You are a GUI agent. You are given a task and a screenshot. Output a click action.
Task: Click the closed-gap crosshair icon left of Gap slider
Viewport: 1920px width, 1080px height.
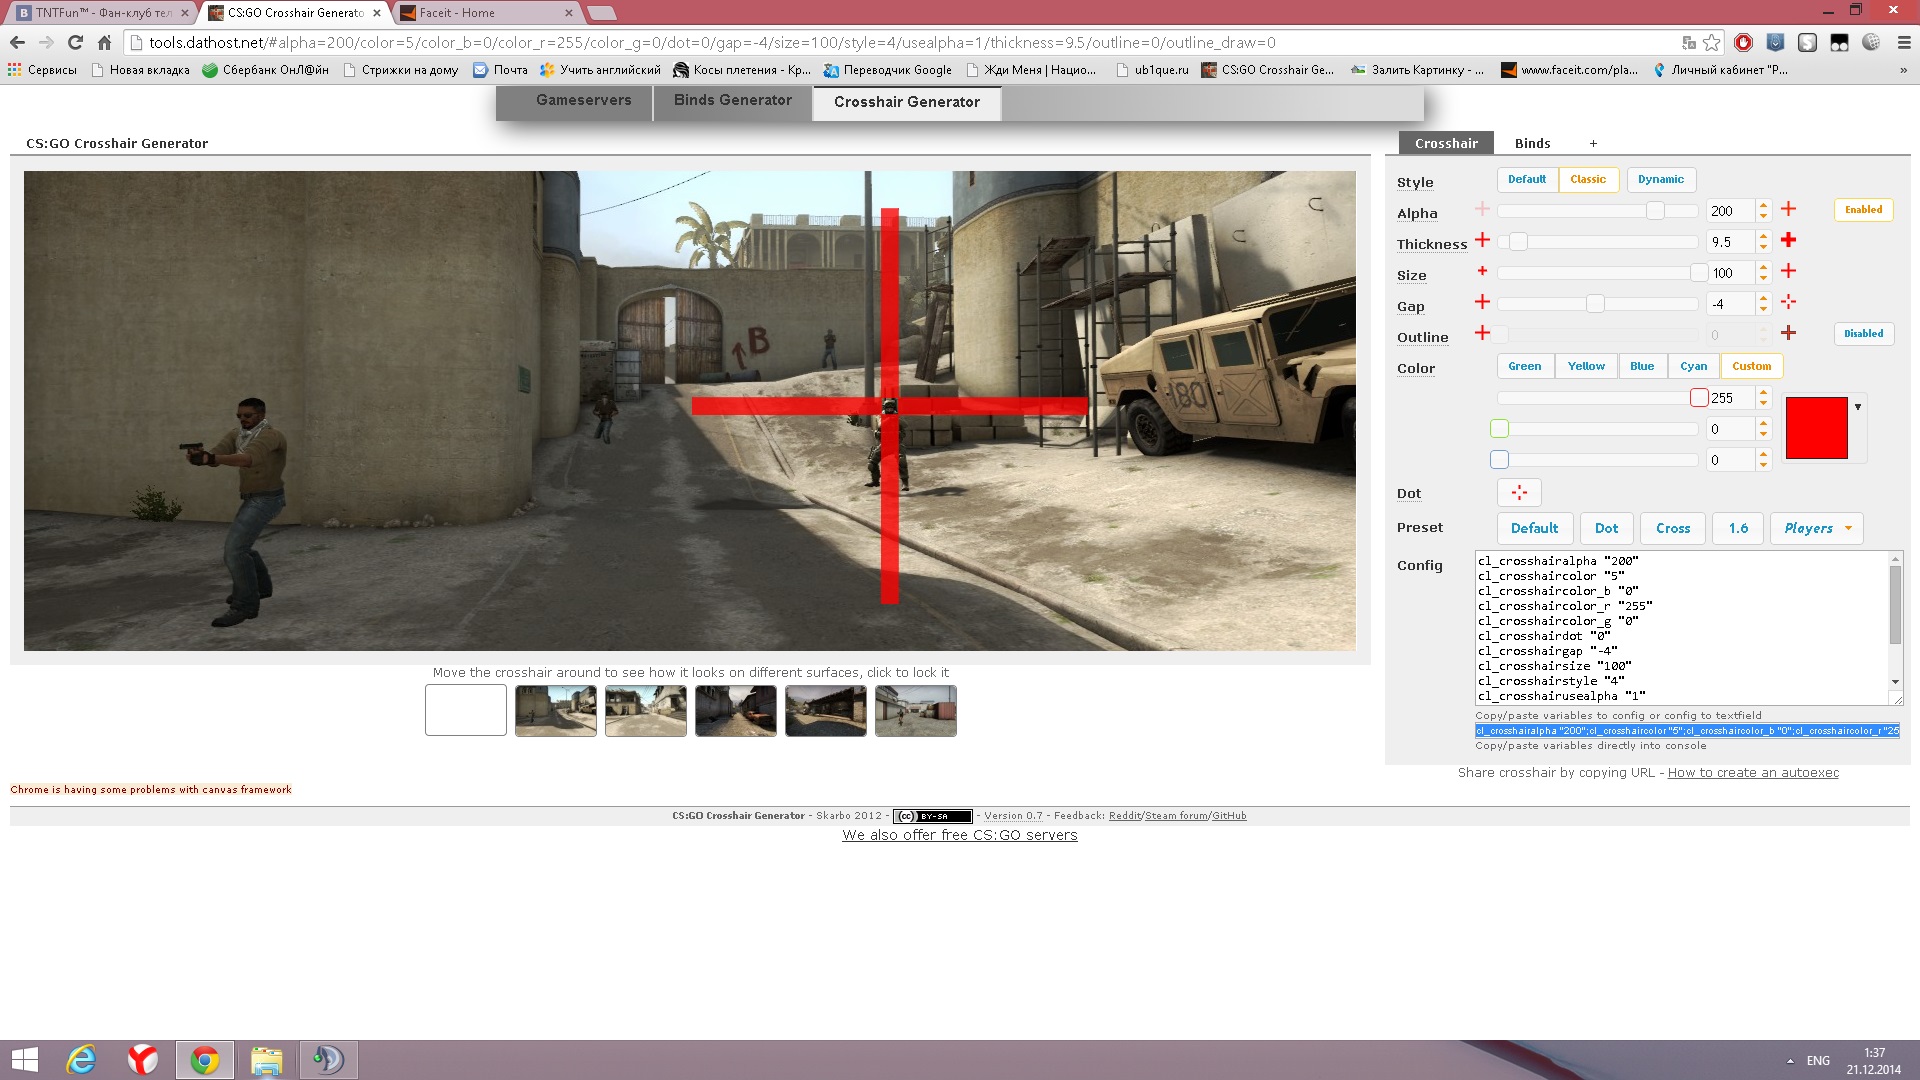[x=1482, y=302]
